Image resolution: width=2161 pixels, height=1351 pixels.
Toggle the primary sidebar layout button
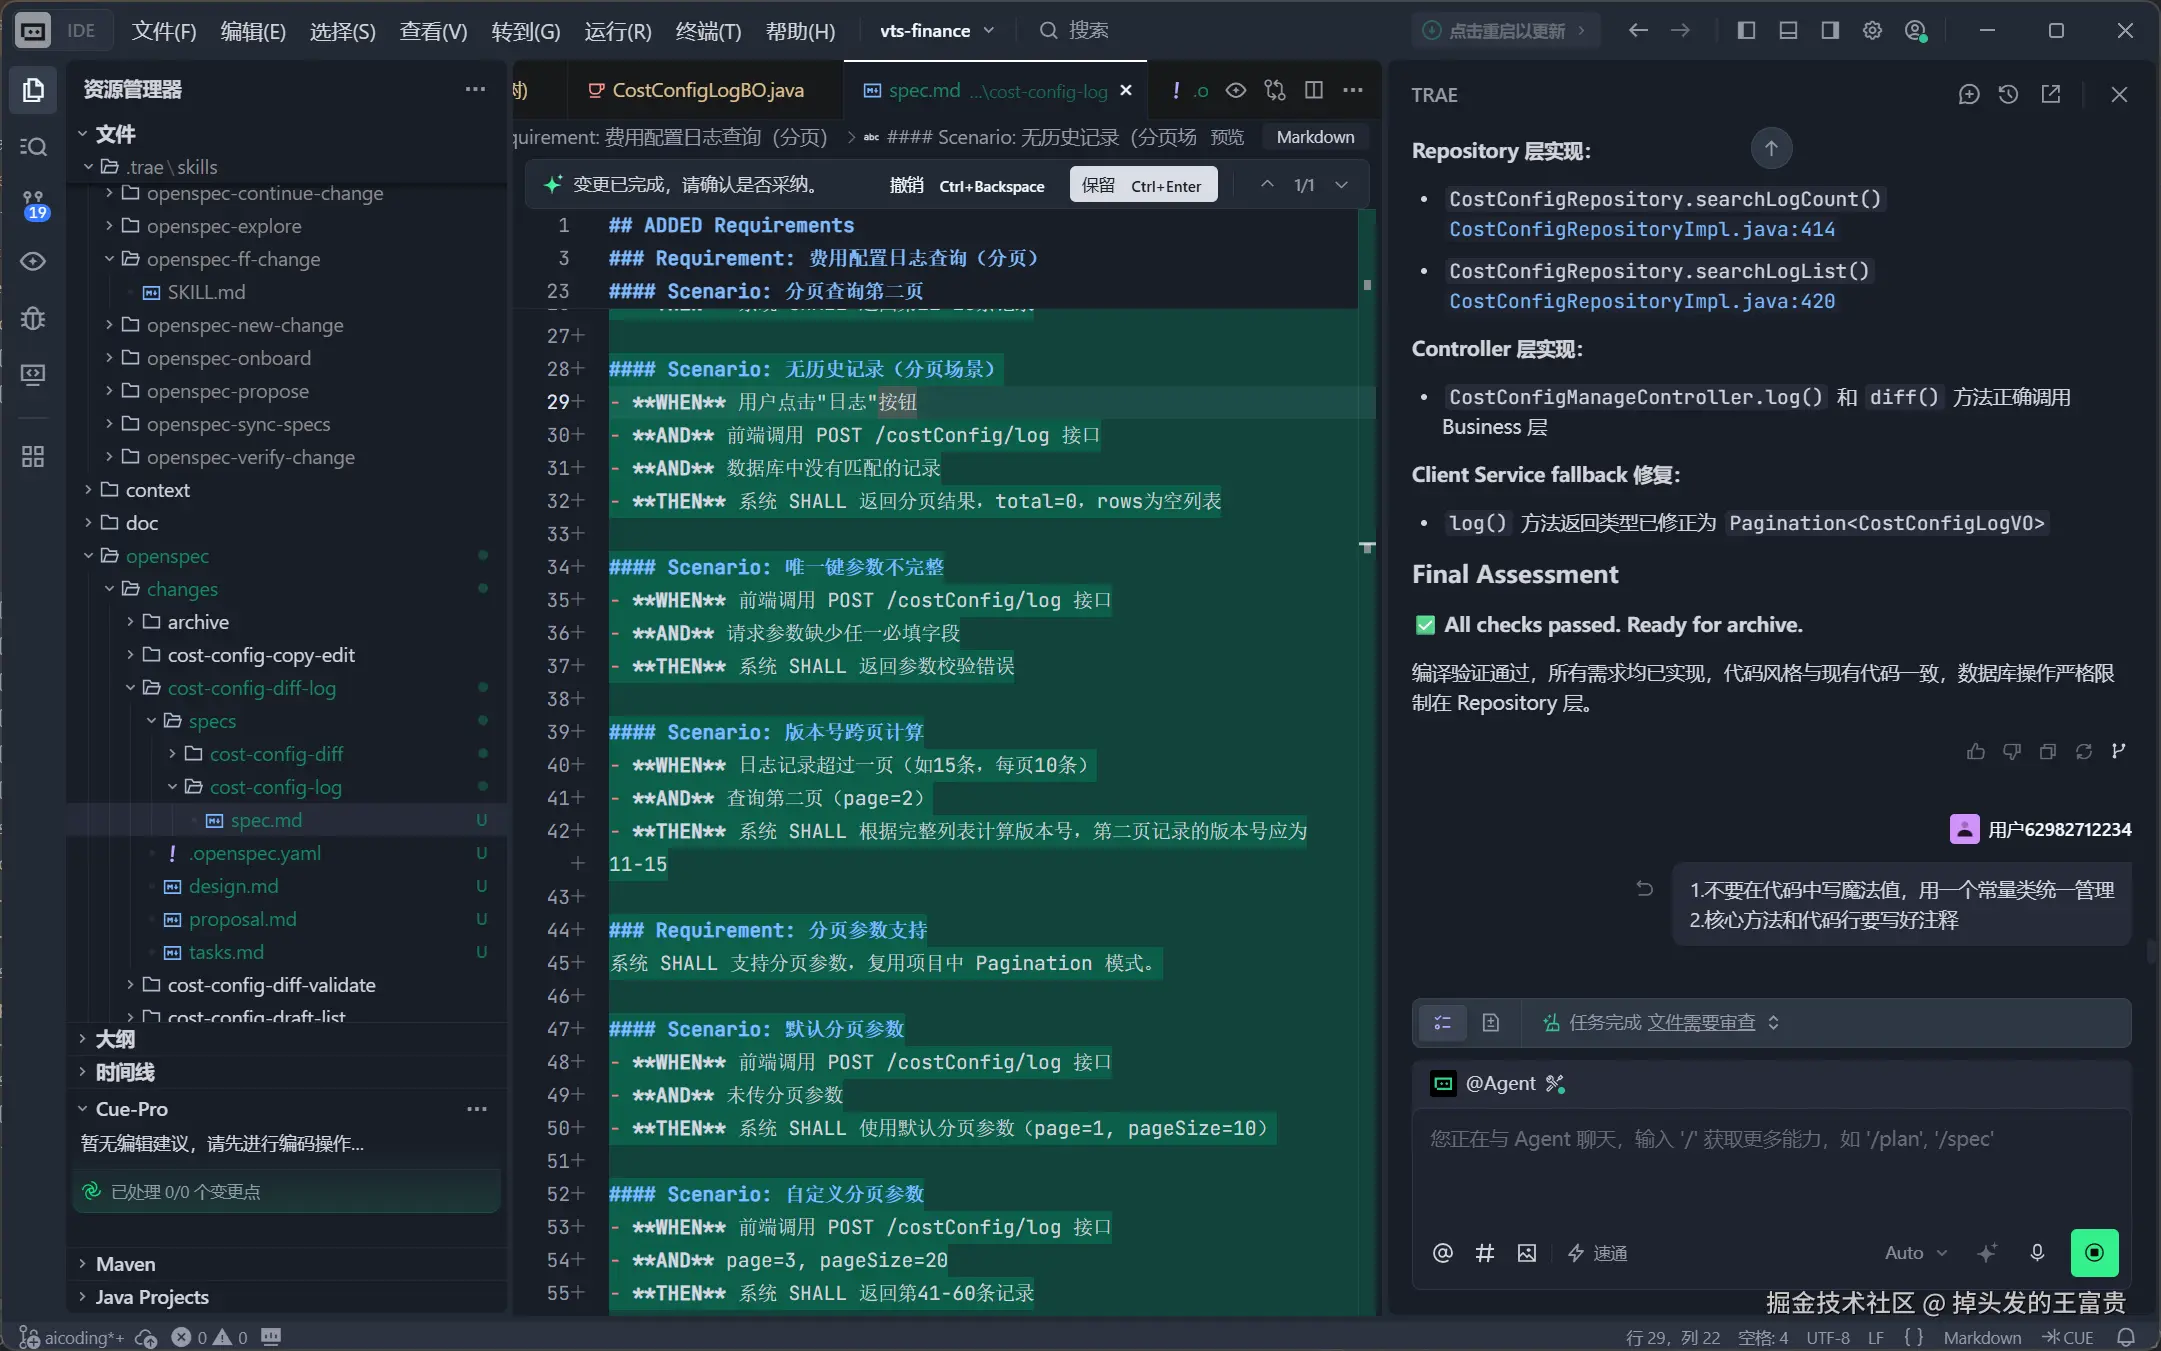coord(1746,31)
